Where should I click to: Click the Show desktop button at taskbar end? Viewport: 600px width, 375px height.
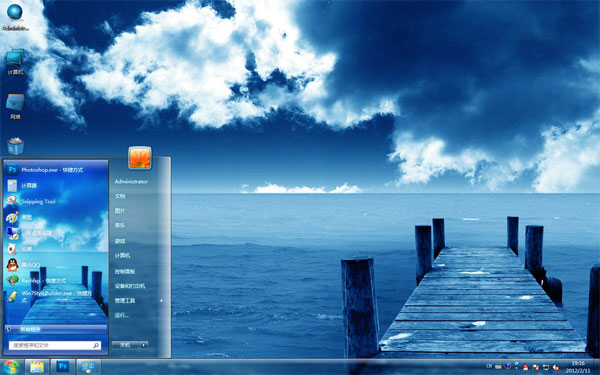(596, 367)
